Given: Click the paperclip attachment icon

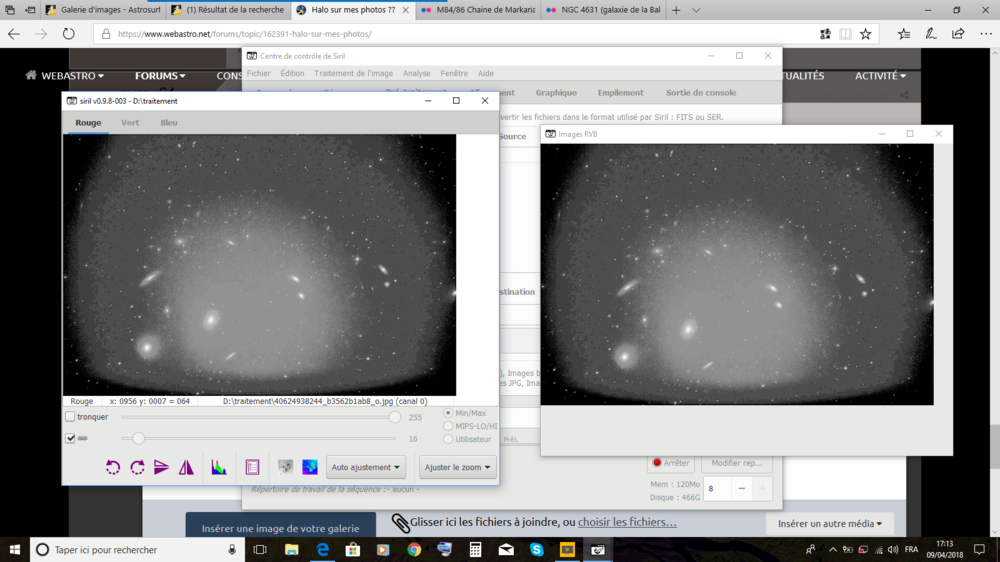Looking at the screenshot, I should (401, 523).
